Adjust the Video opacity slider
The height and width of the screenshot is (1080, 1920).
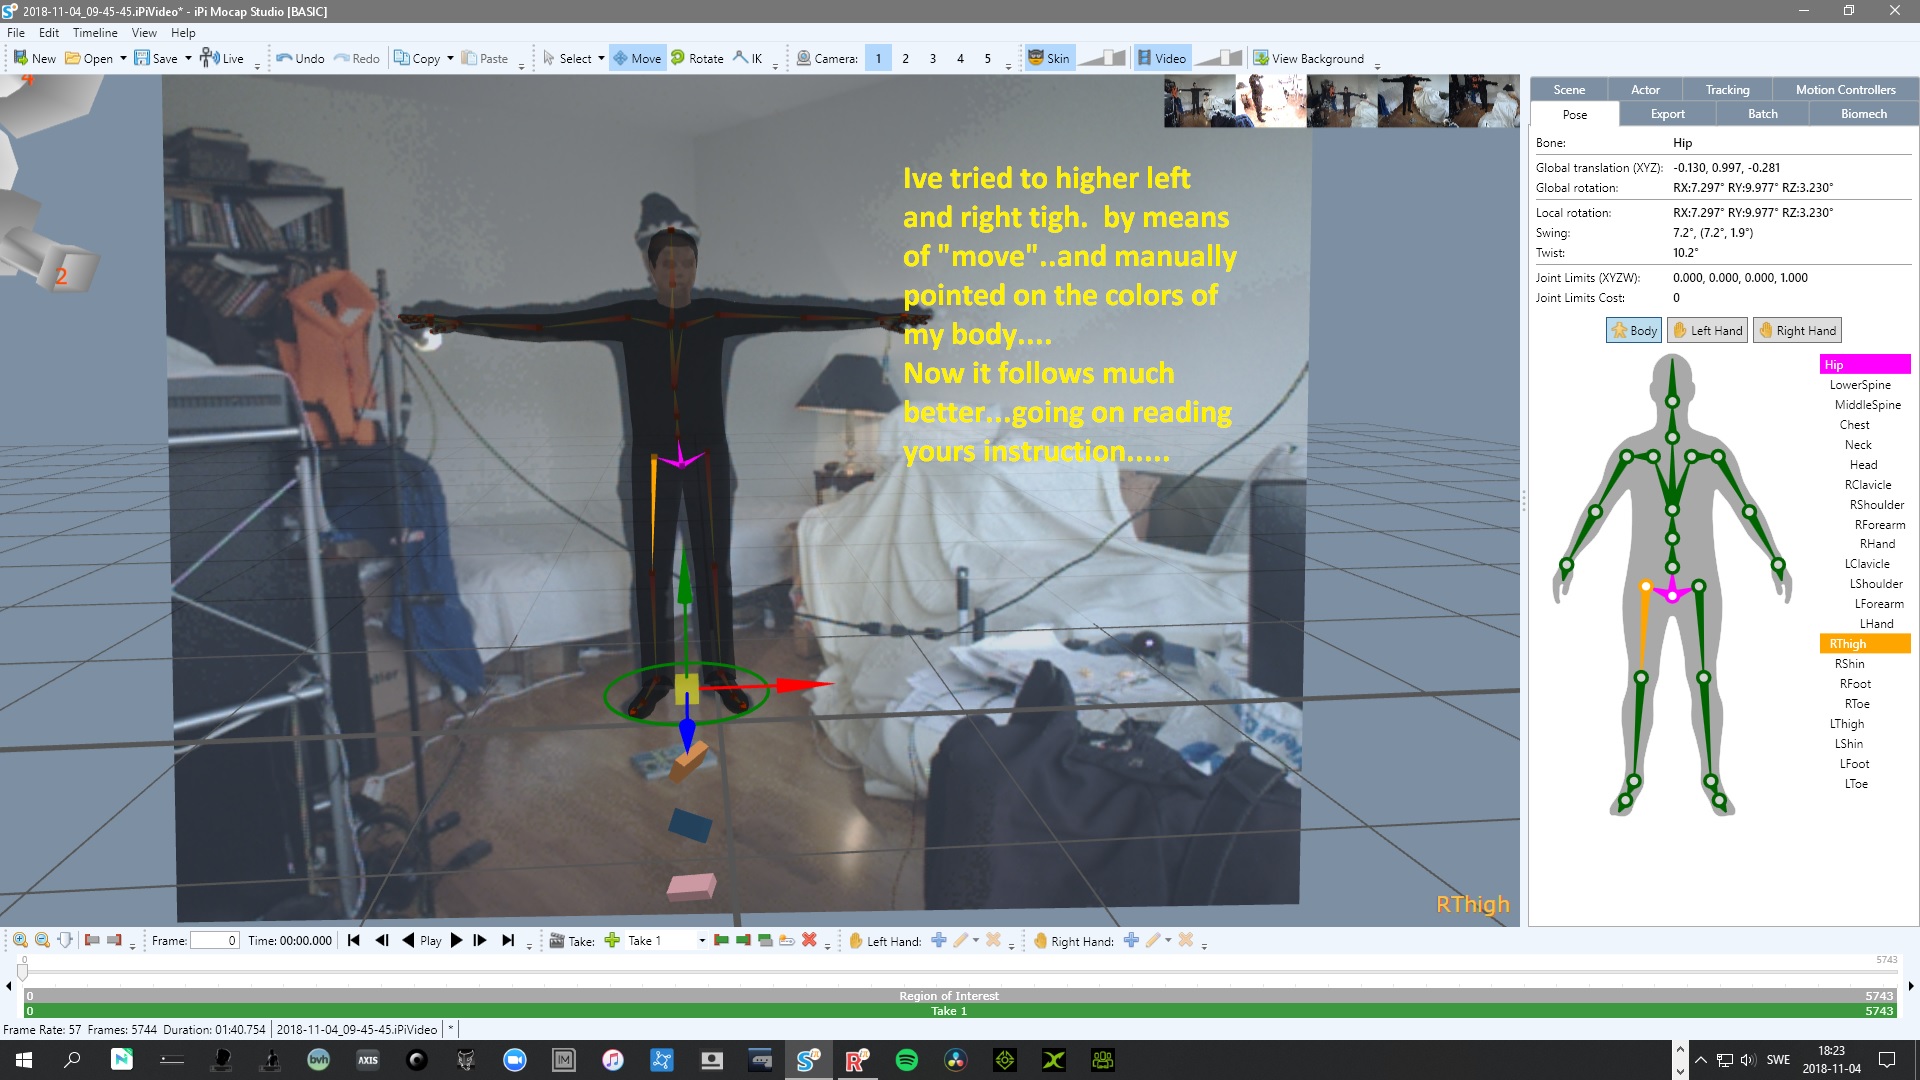coord(1218,58)
